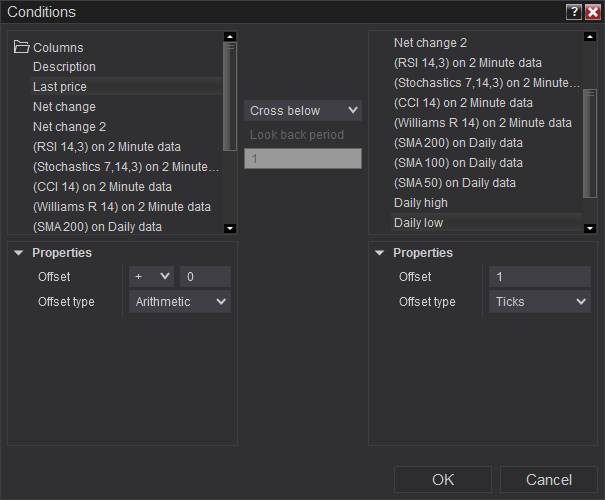
Task: Click the help question mark icon
Action: (573, 12)
